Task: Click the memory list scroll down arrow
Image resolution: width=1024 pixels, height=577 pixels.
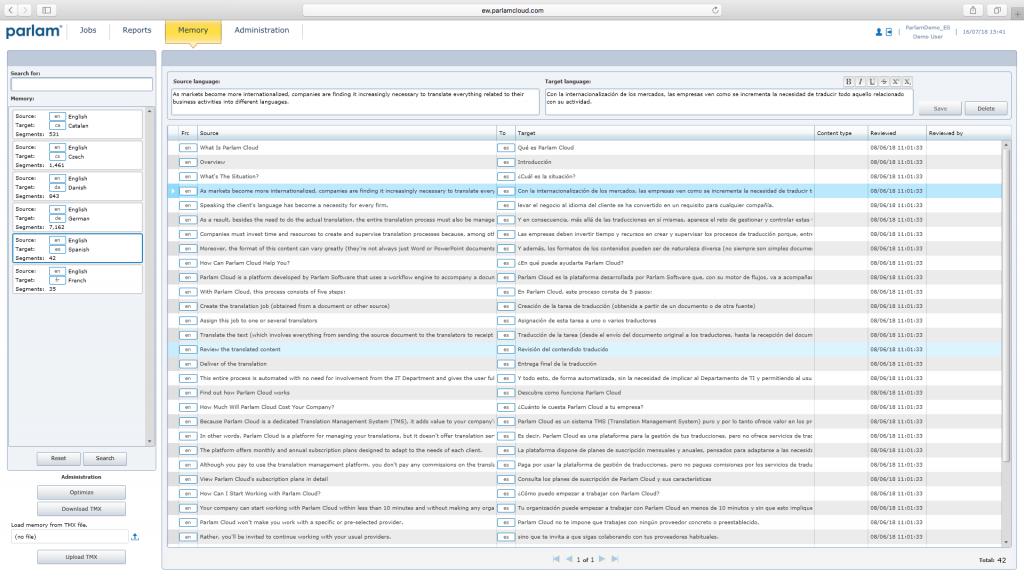Action: pos(150,441)
